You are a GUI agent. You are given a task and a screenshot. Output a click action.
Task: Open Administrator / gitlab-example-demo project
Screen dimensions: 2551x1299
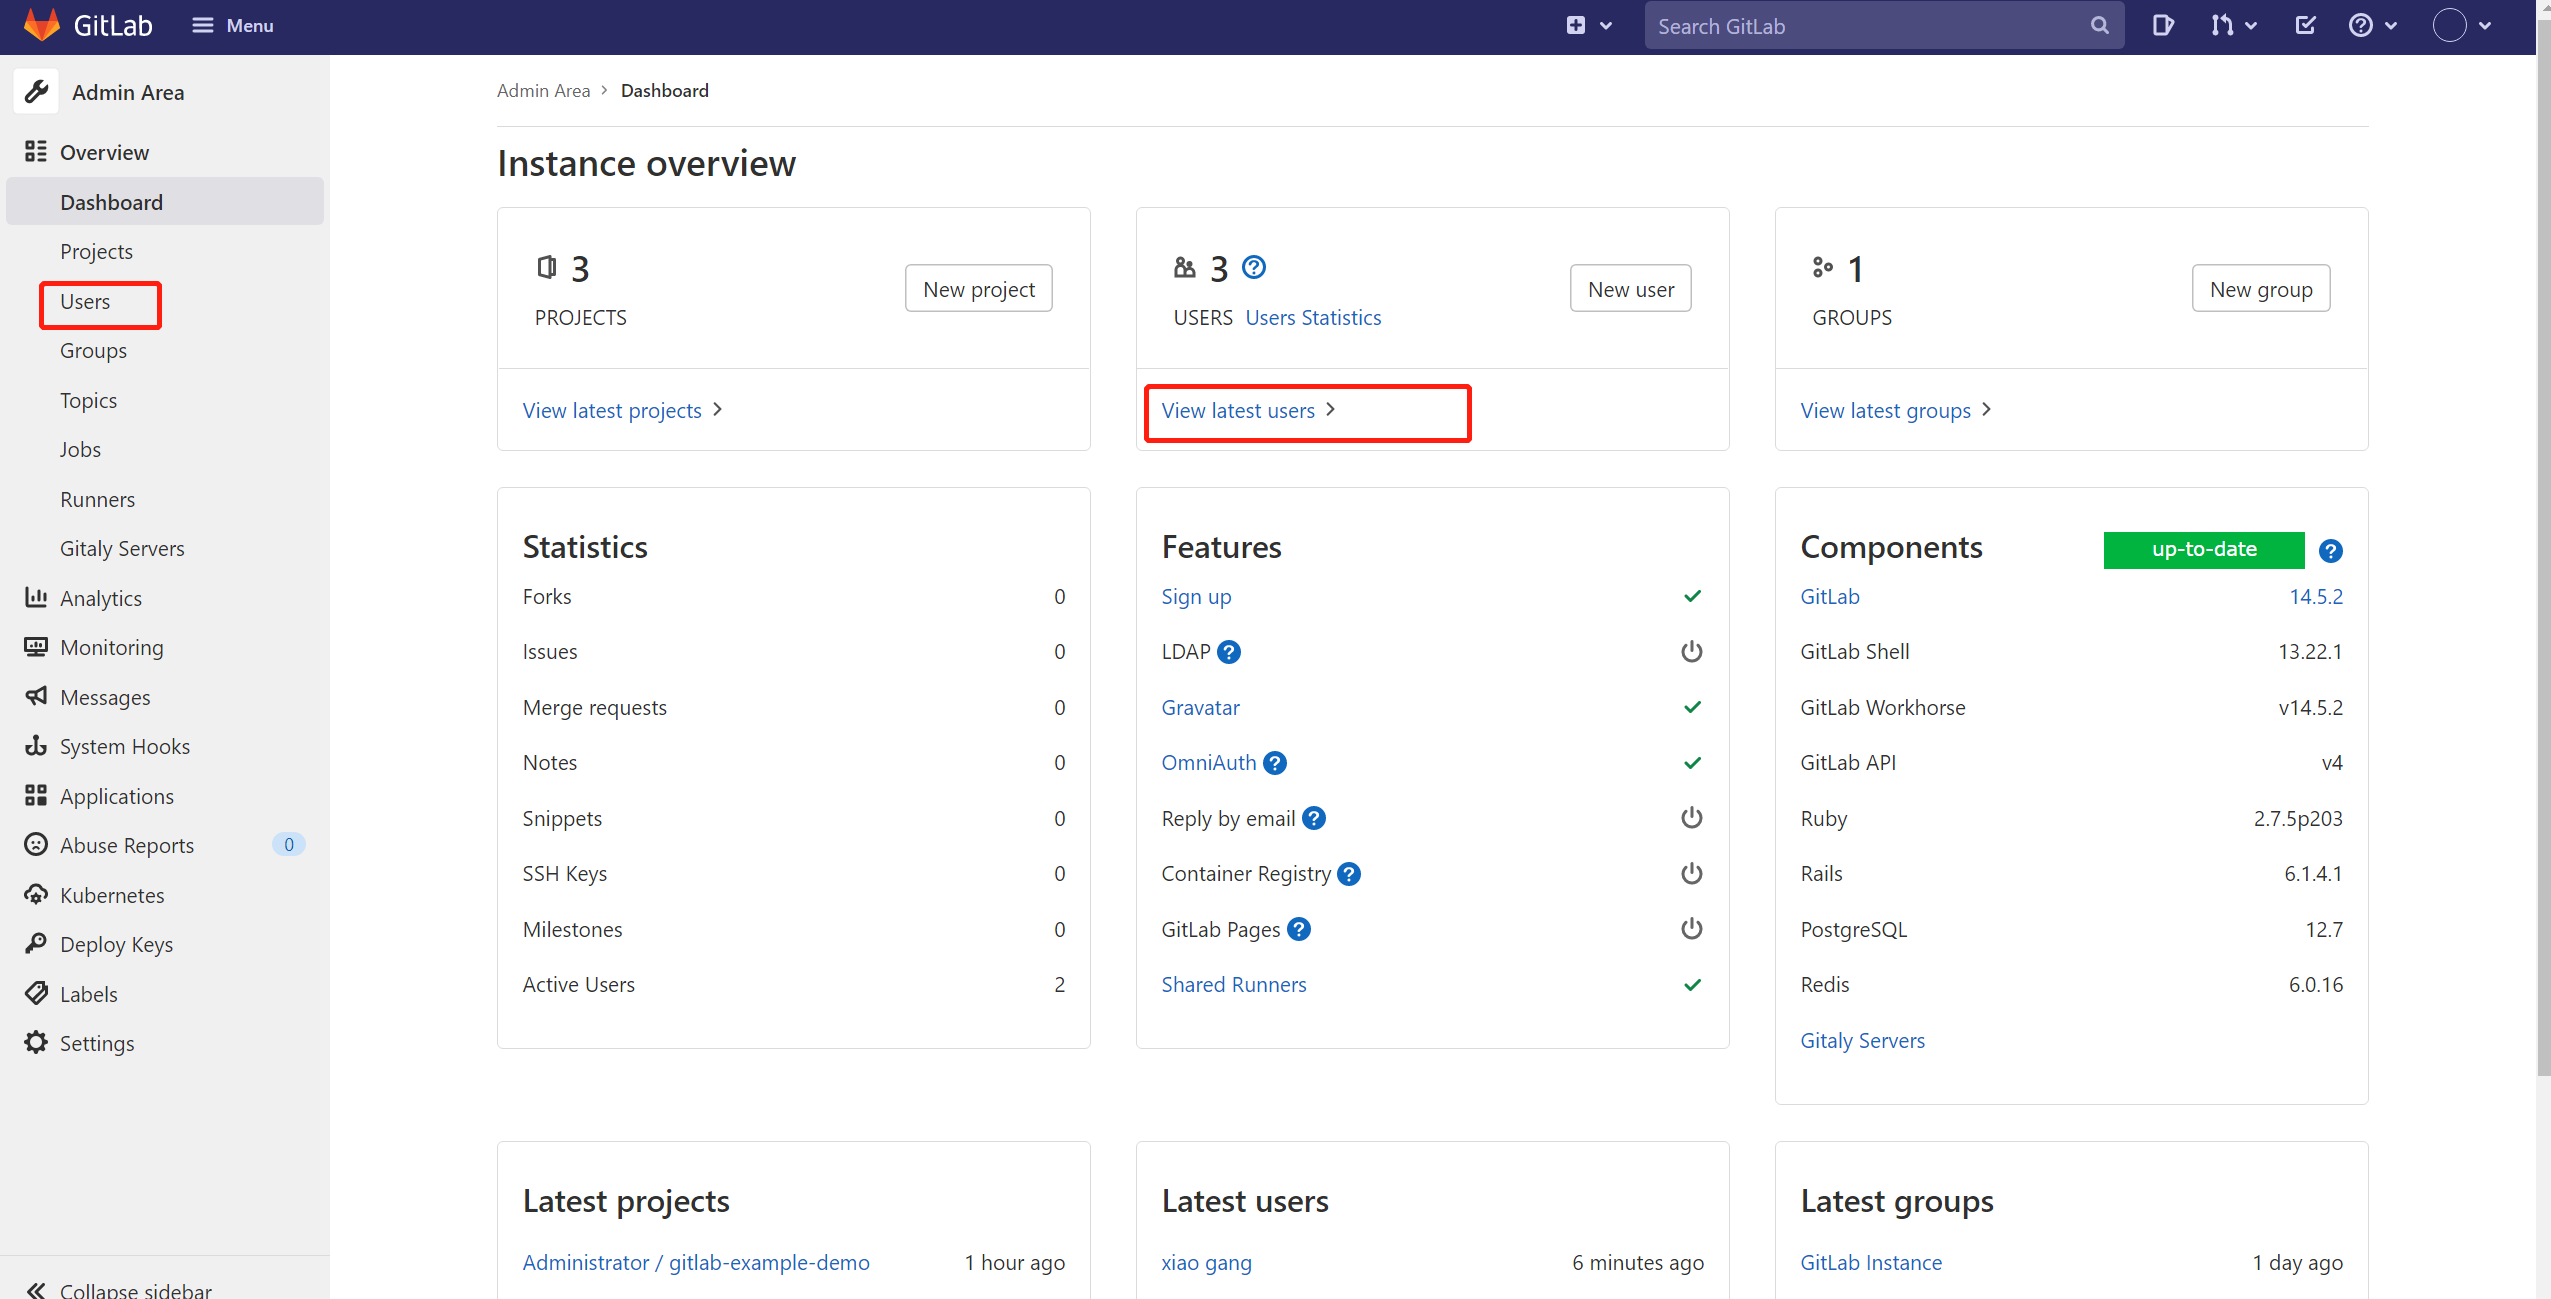point(695,1262)
